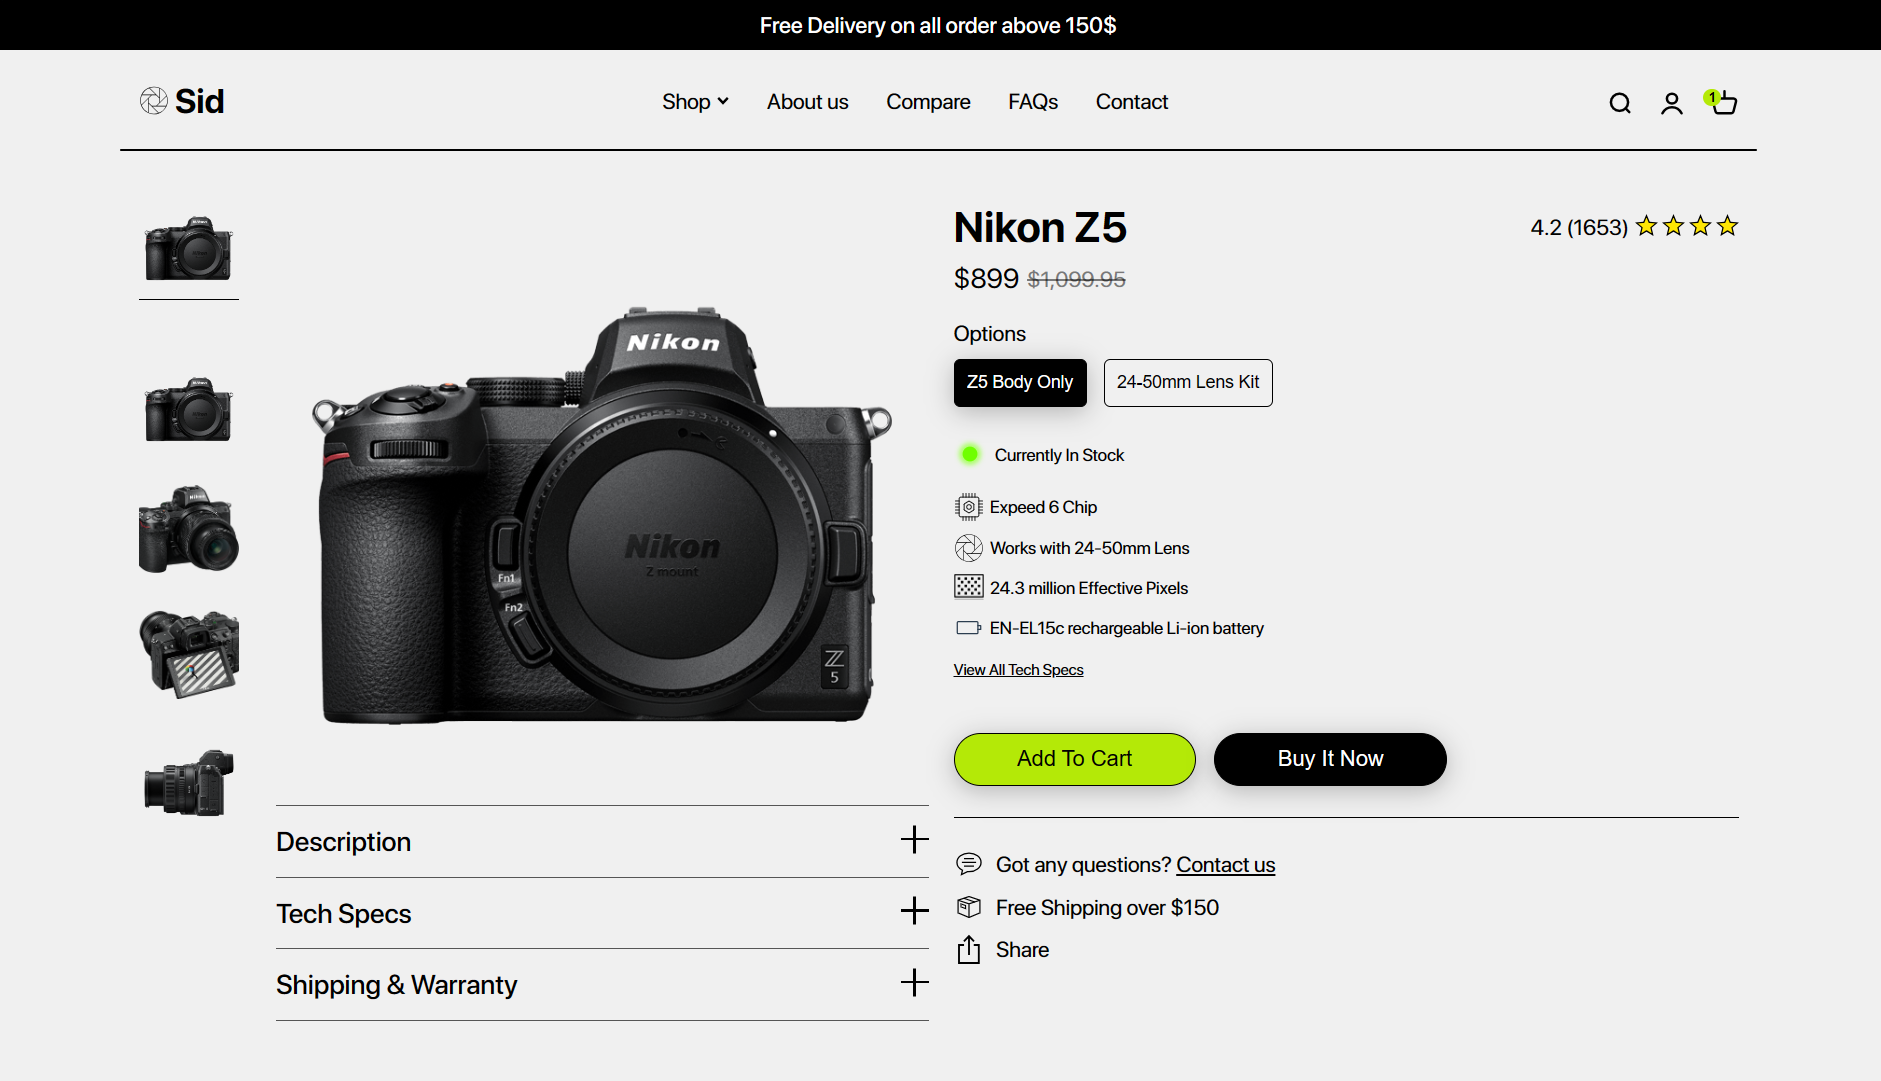Open the search icon in header

tap(1620, 103)
